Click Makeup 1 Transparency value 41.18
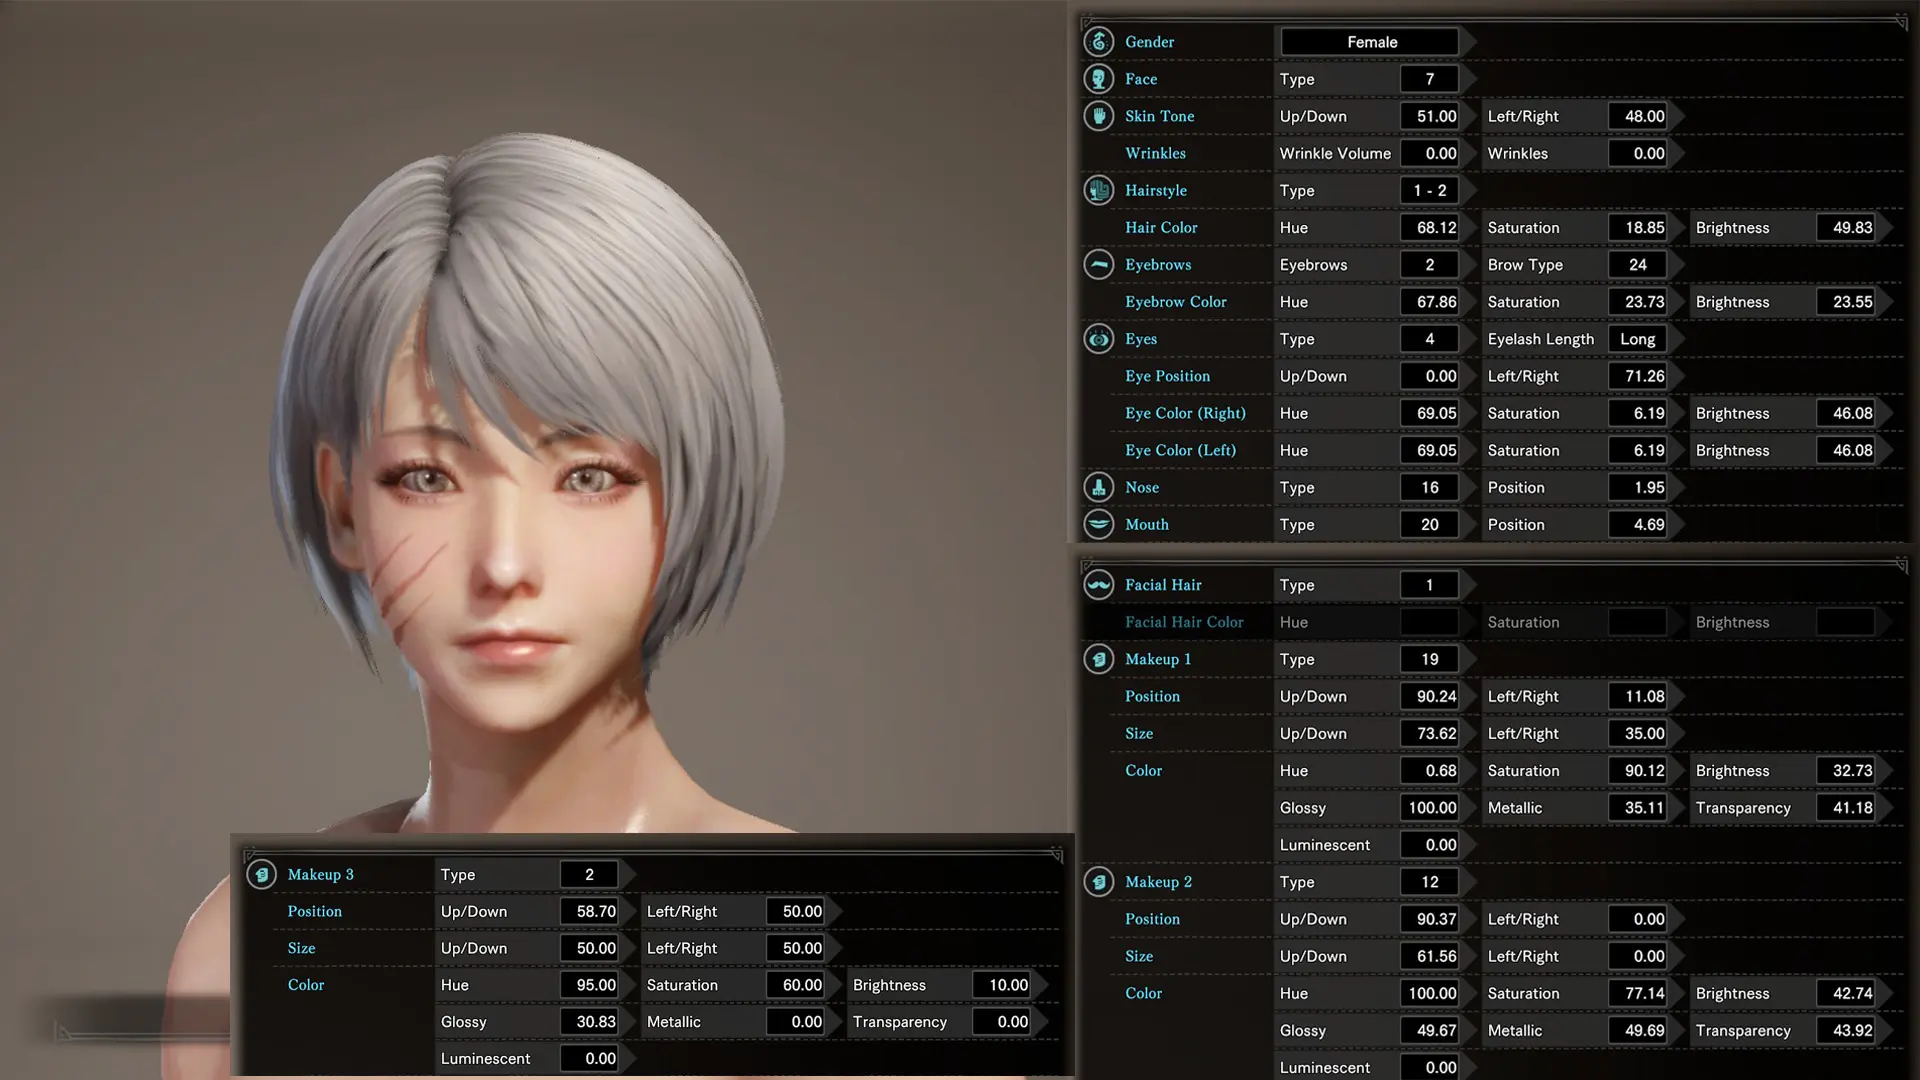This screenshot has width=1920, height=1080. click(x=1845, y=807)
